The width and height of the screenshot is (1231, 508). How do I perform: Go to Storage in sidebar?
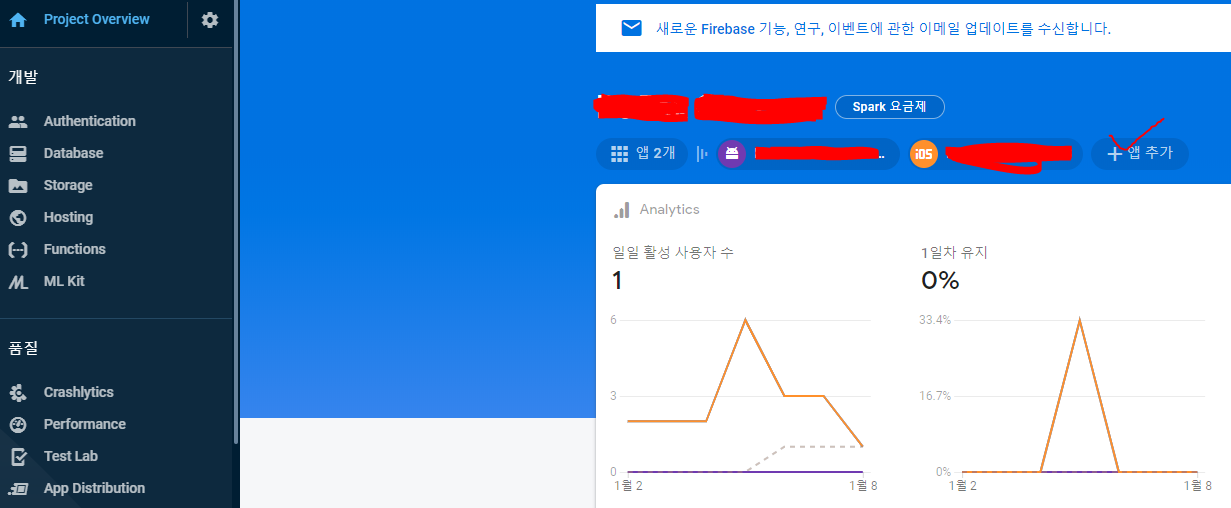pos(68,185)
